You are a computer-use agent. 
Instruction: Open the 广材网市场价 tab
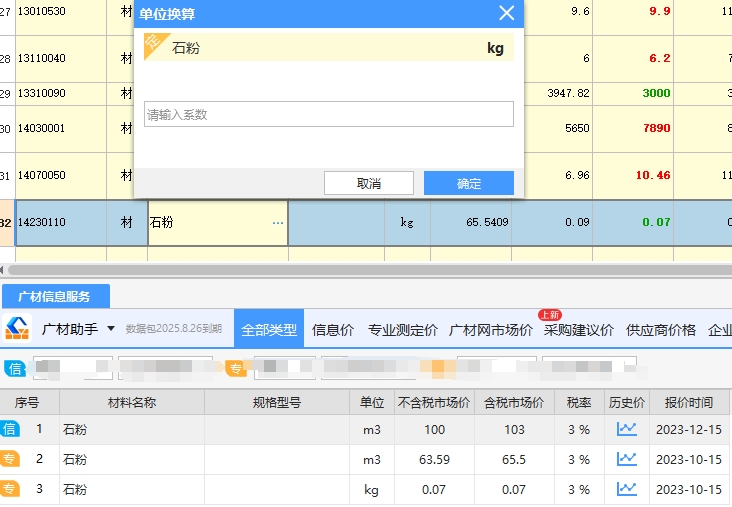491,330
